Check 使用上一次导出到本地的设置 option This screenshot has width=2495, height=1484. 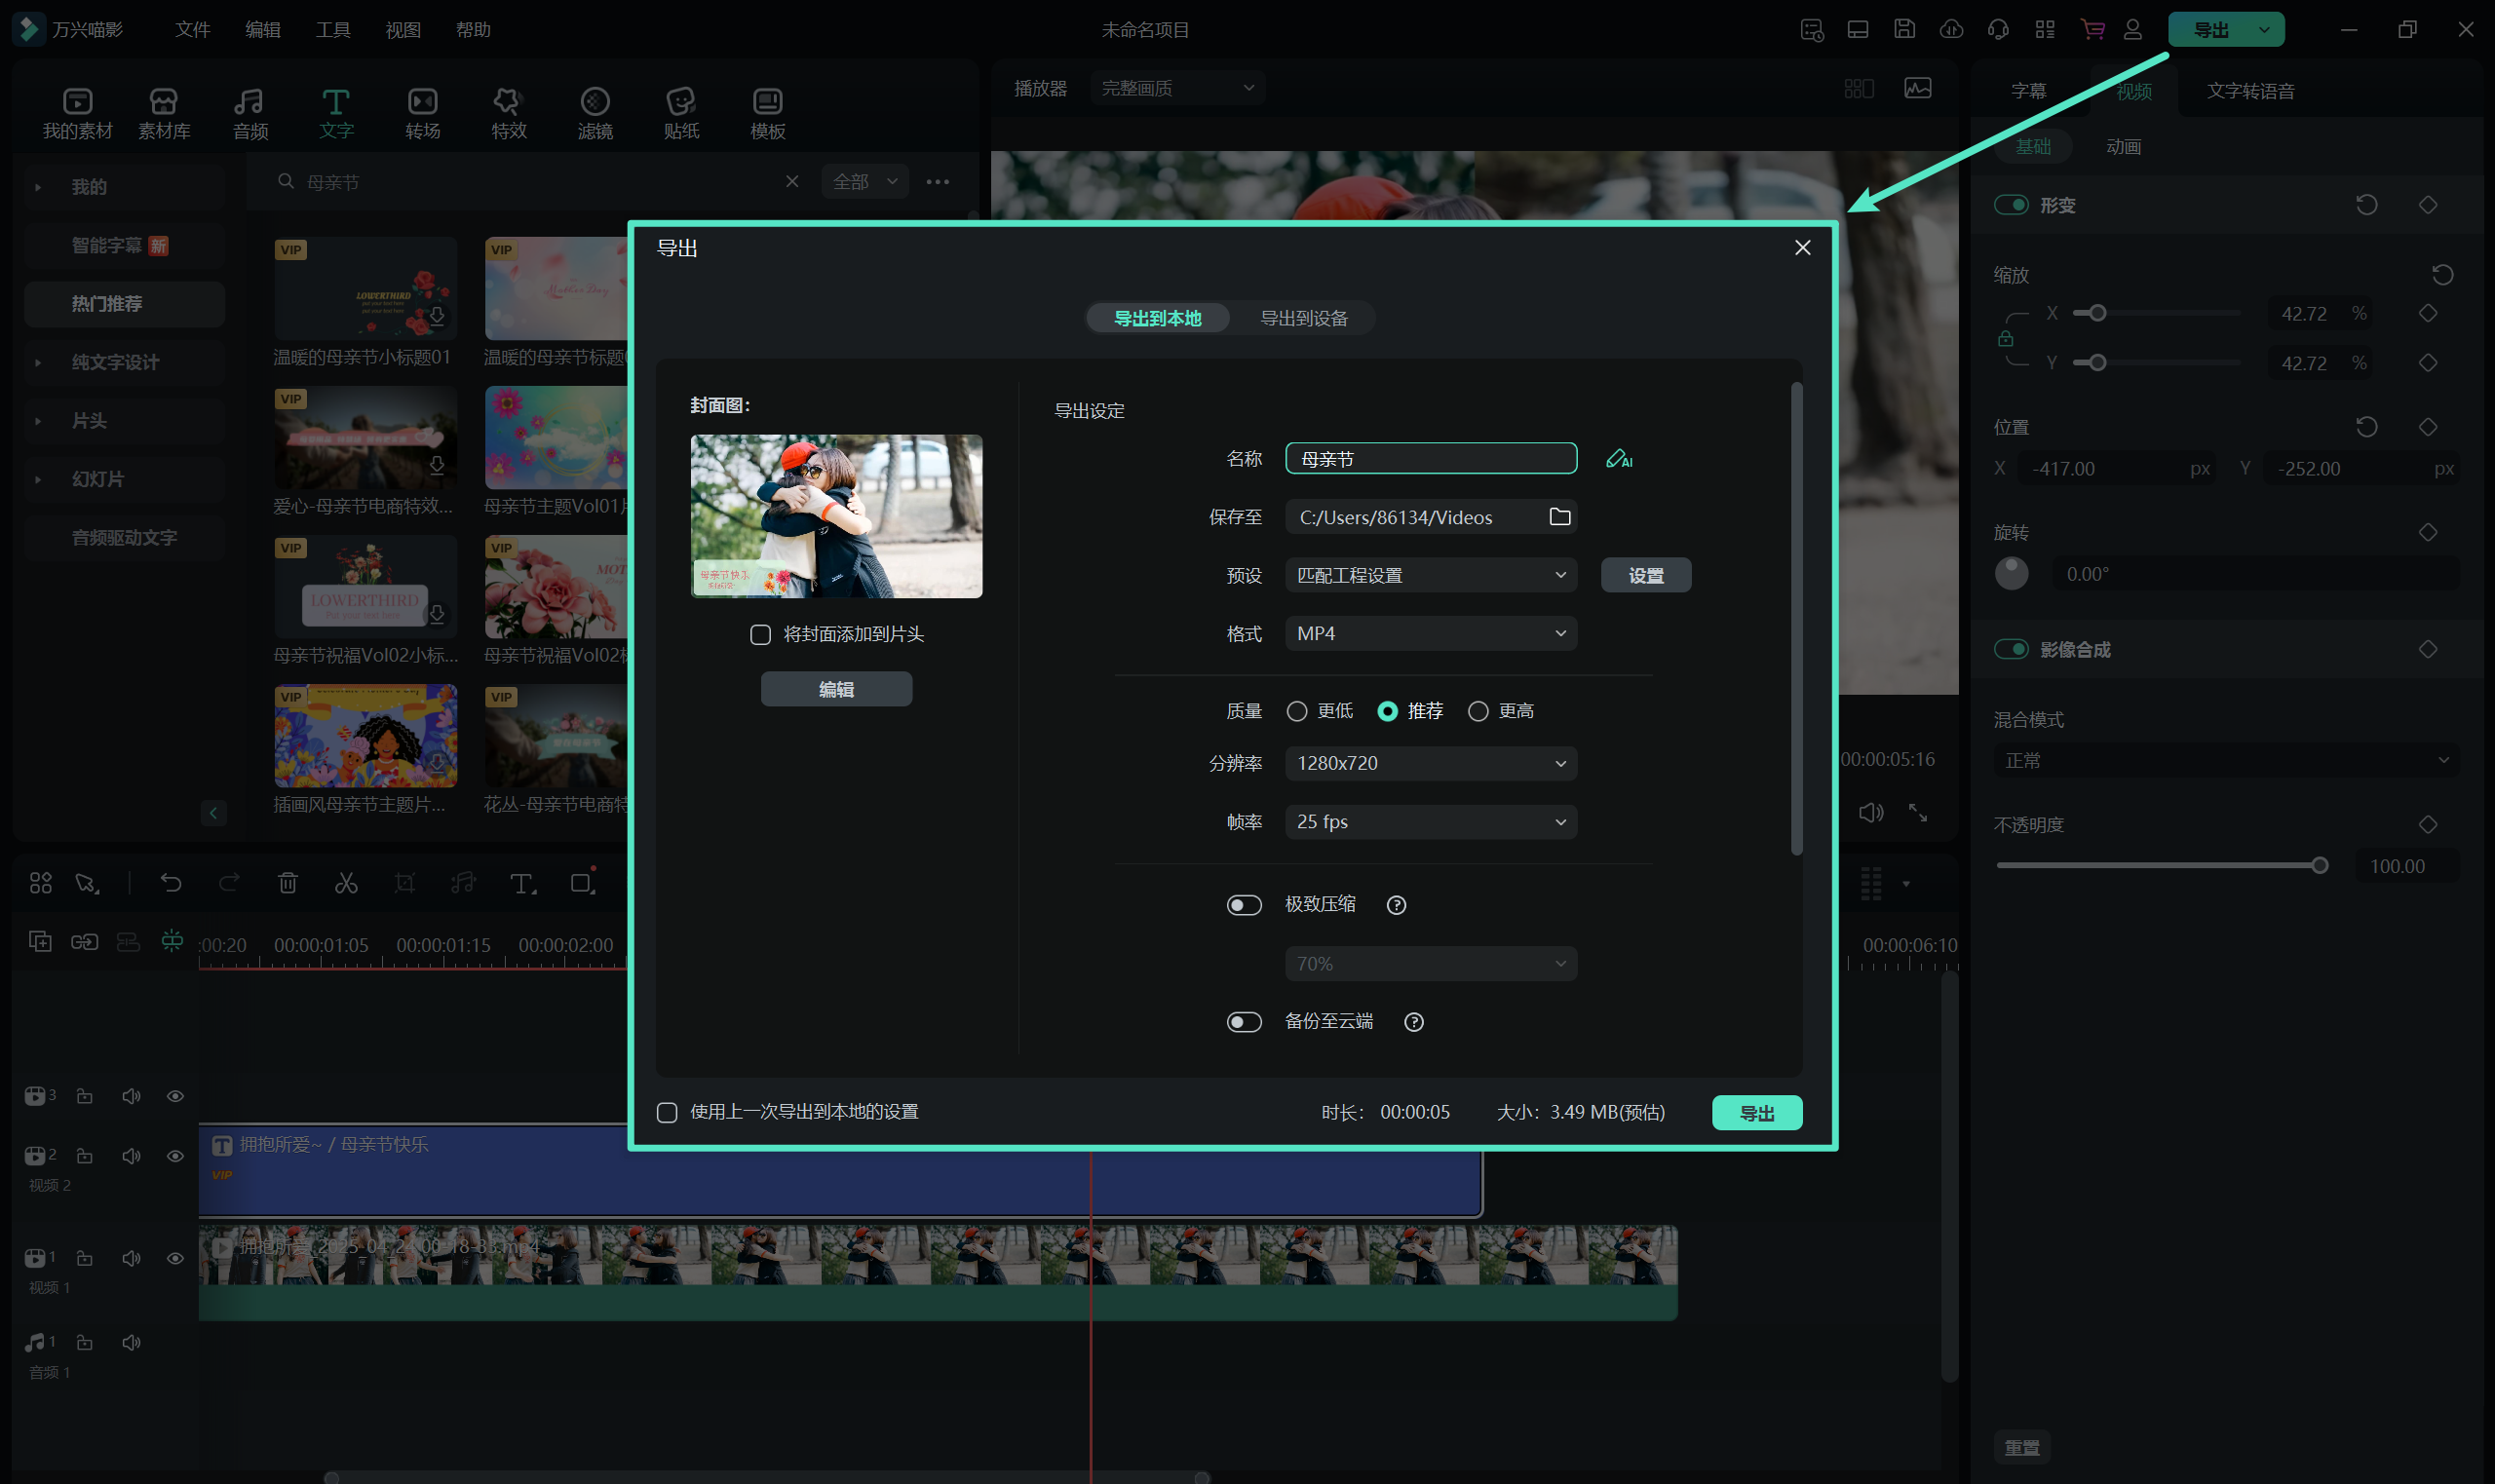click(667, 1112)
